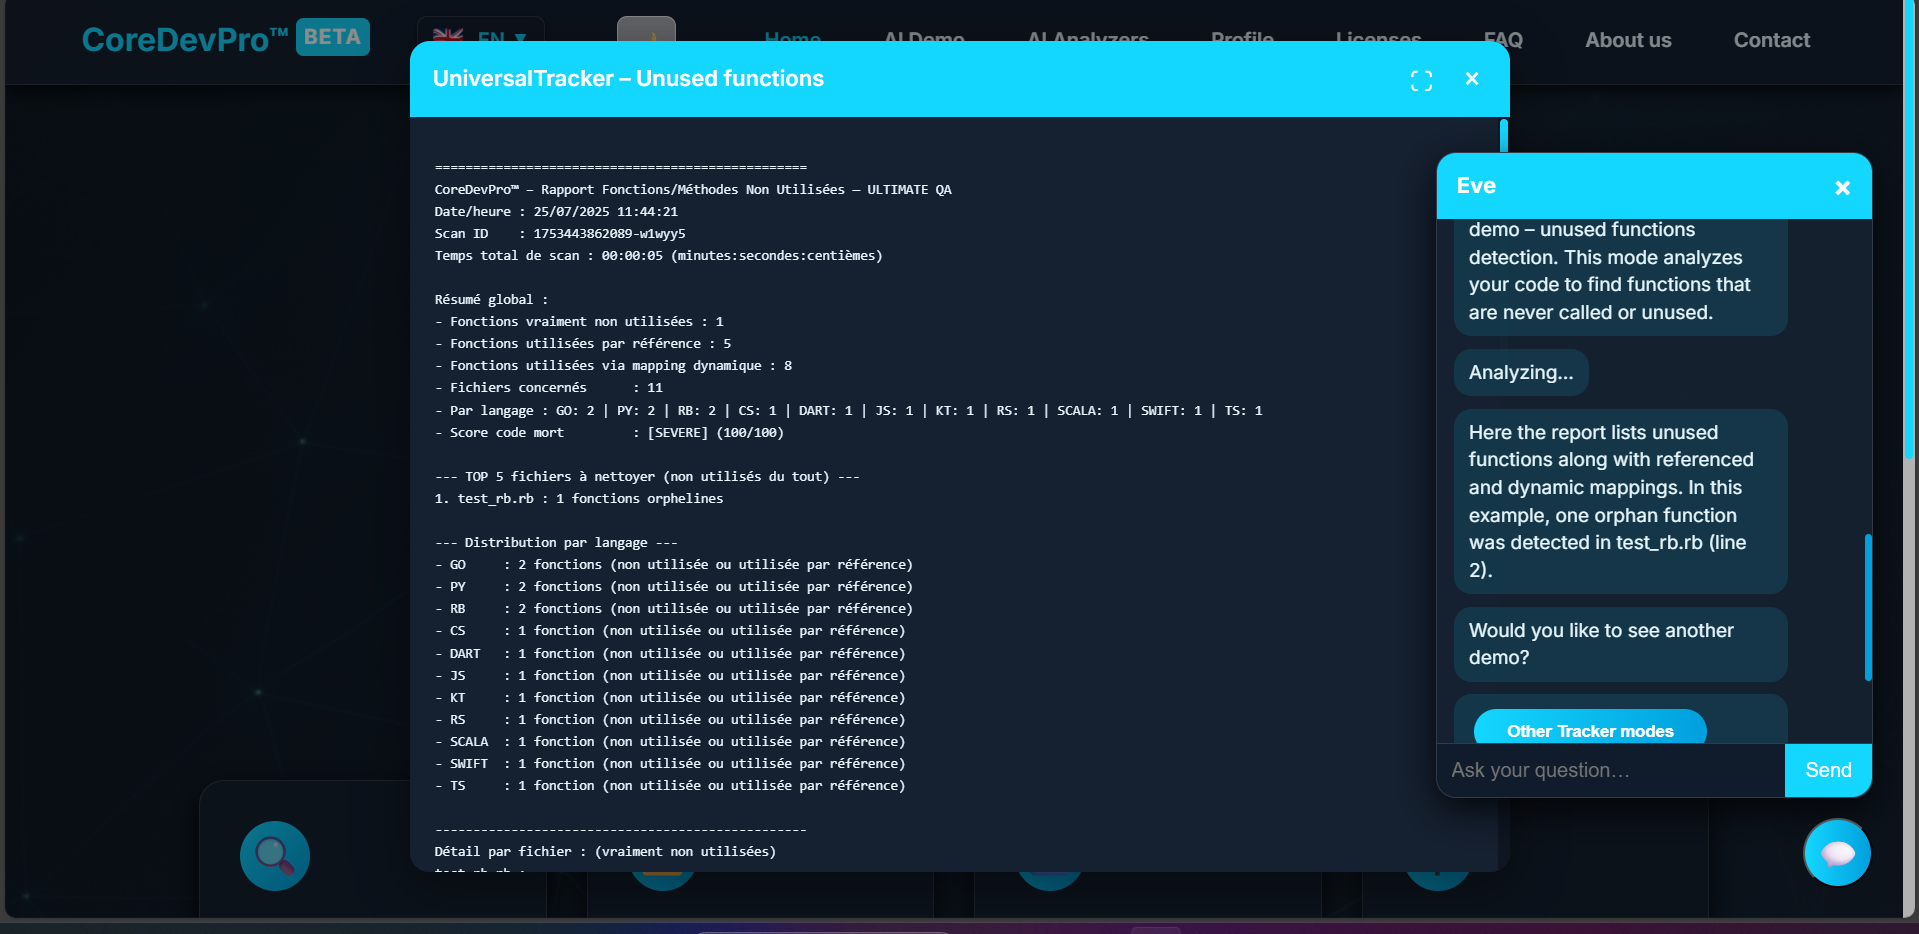Click '1. test_rb.rb : 1 fonctions orphelines'
This screenshot has height=934, width=1919.
pyautogui.click(x=579, y=499)
